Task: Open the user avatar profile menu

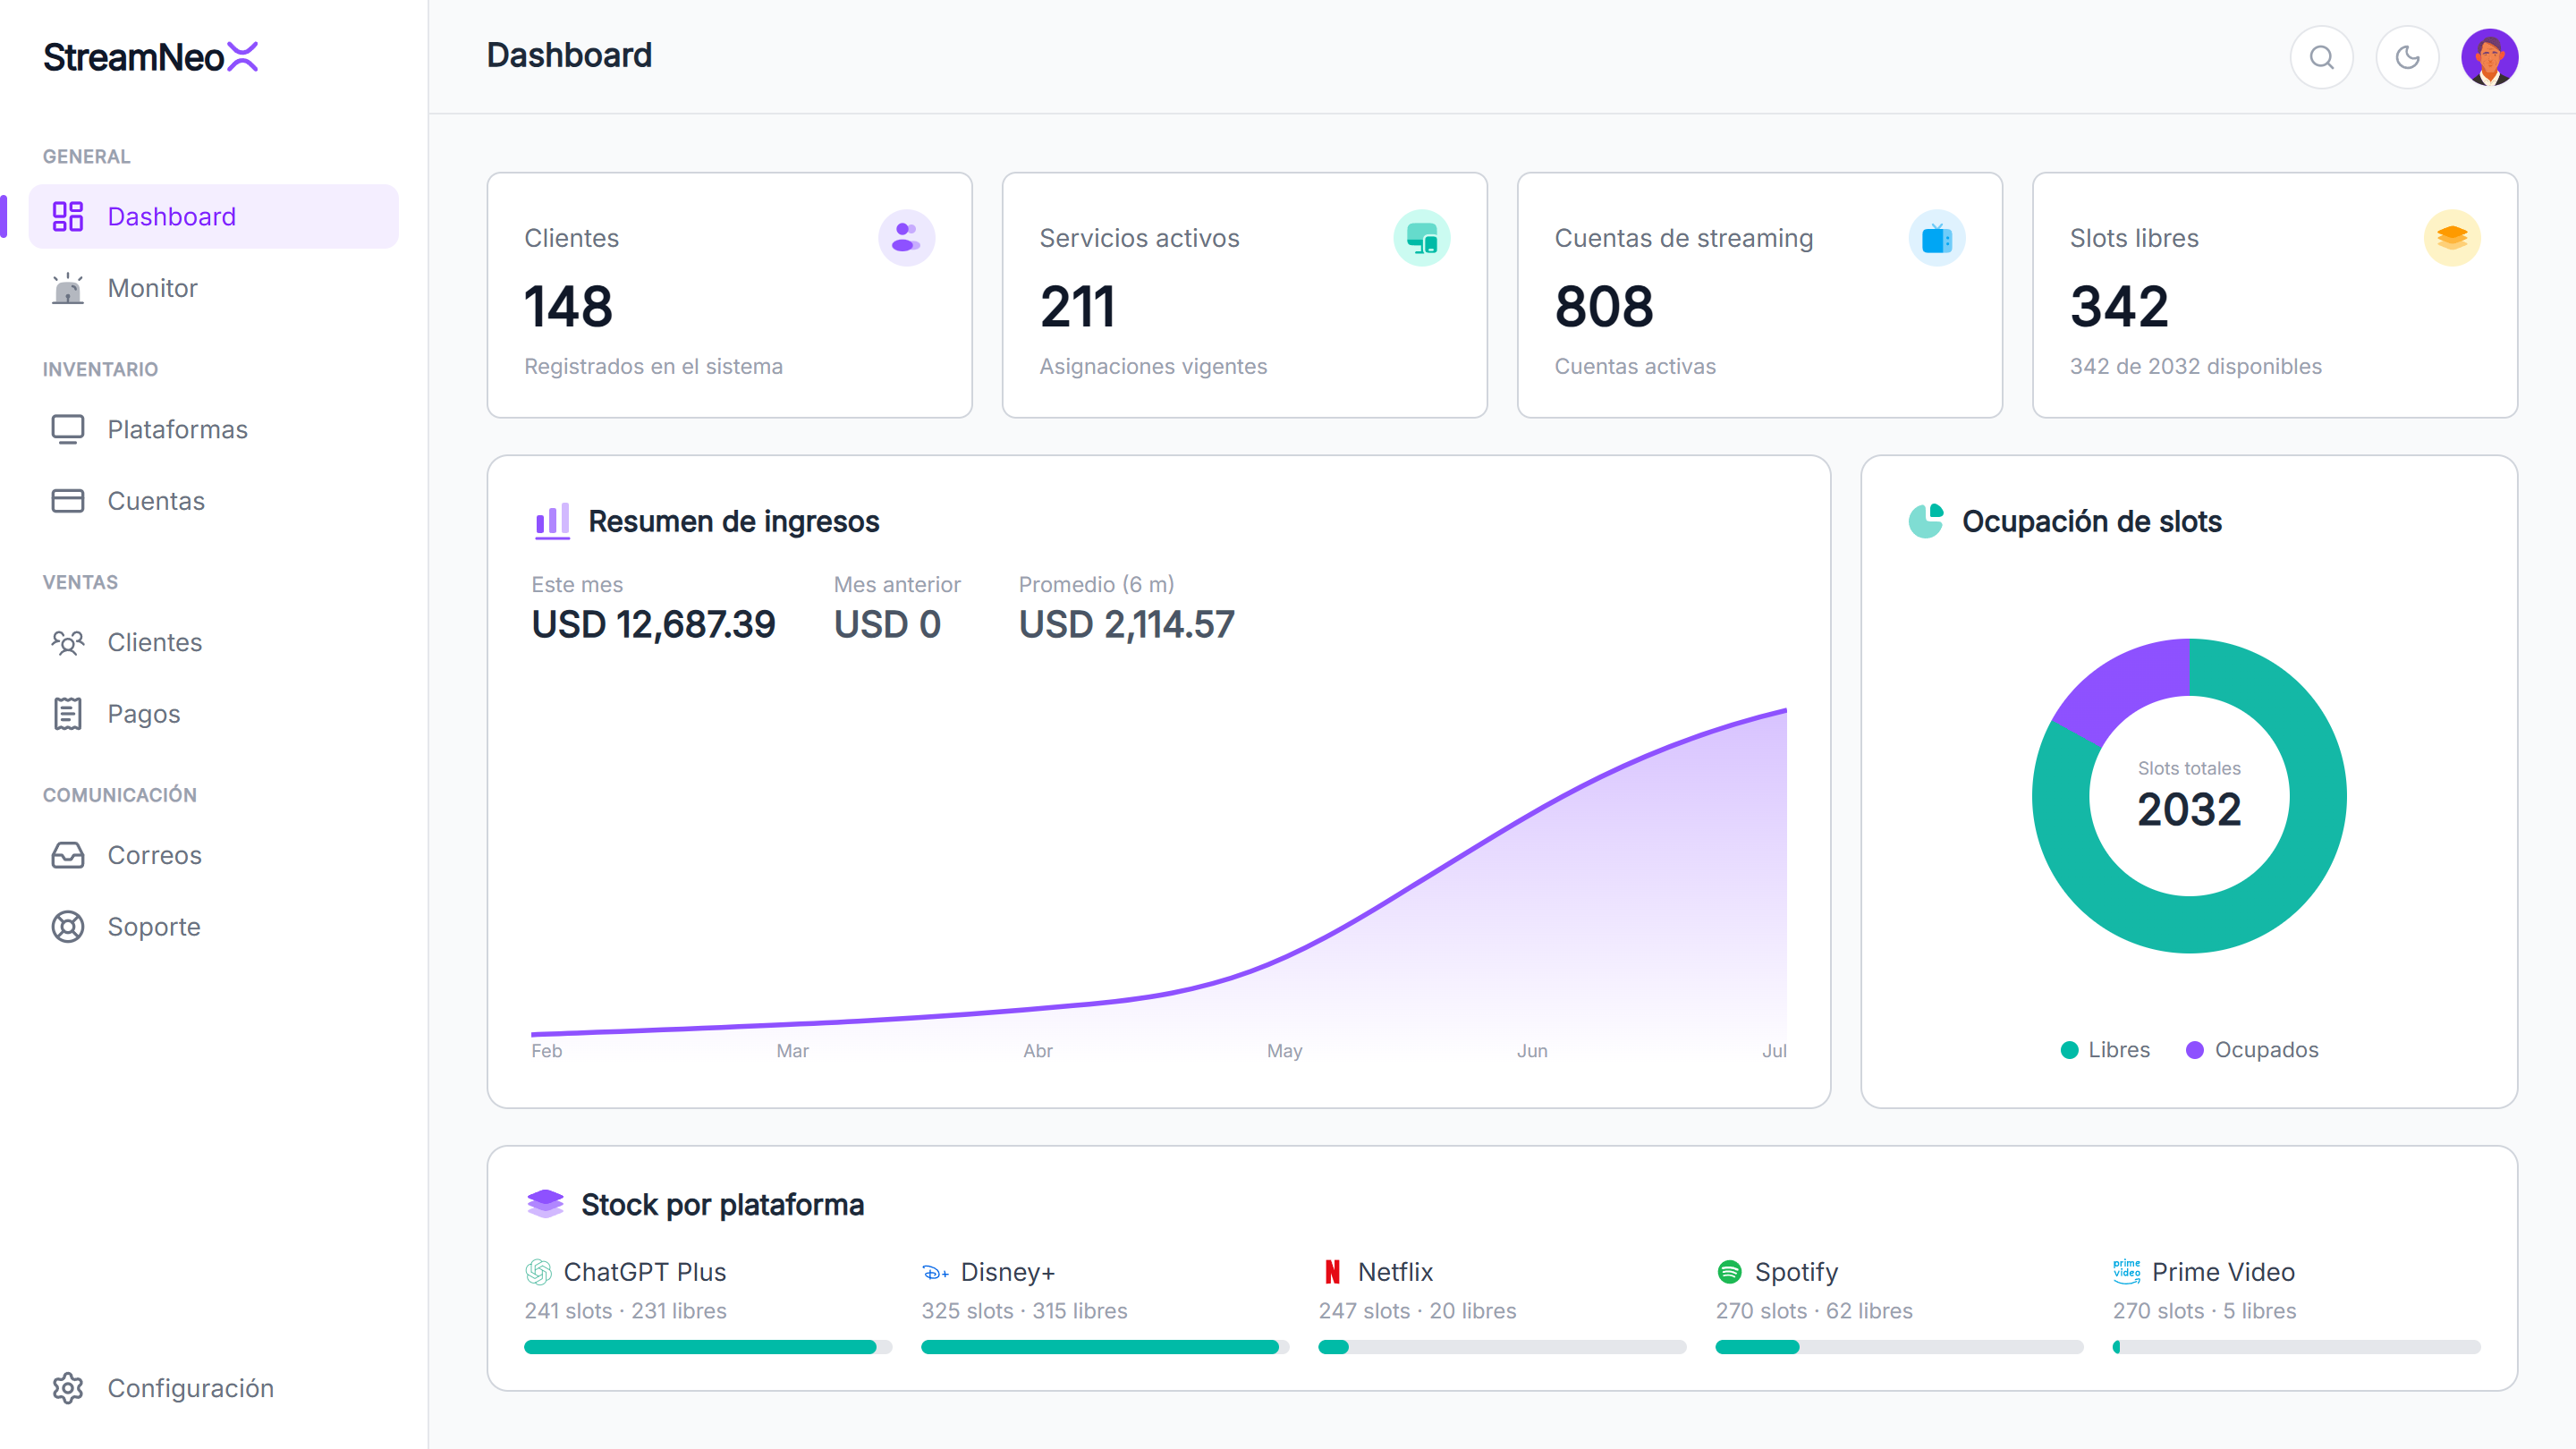Action: coord(2489,57)
